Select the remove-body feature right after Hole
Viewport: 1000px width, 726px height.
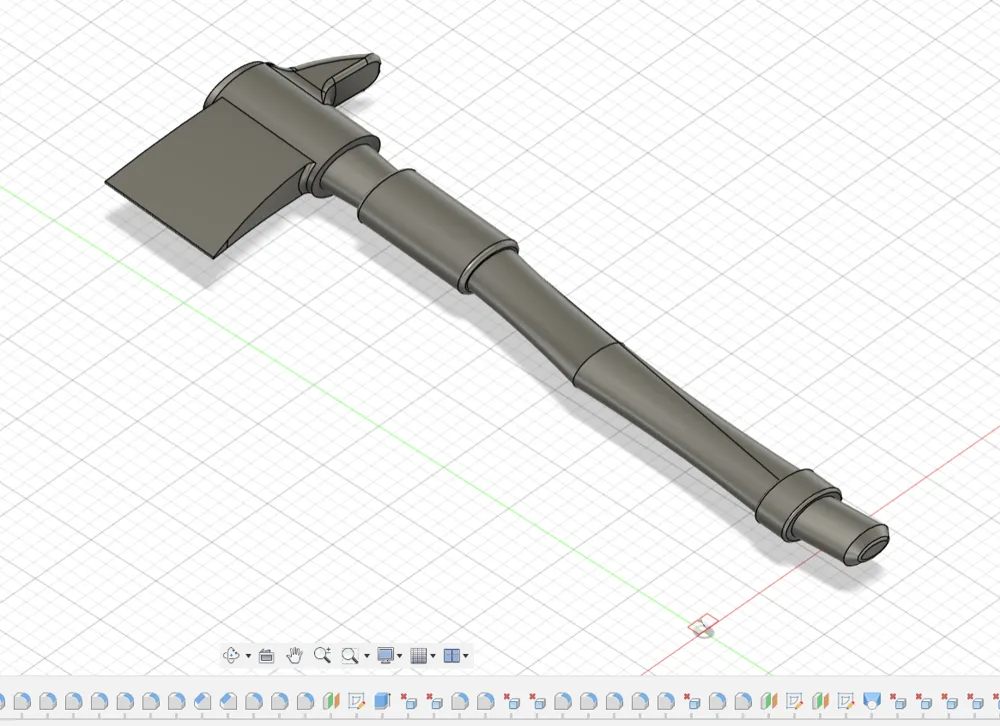point(897,701)
